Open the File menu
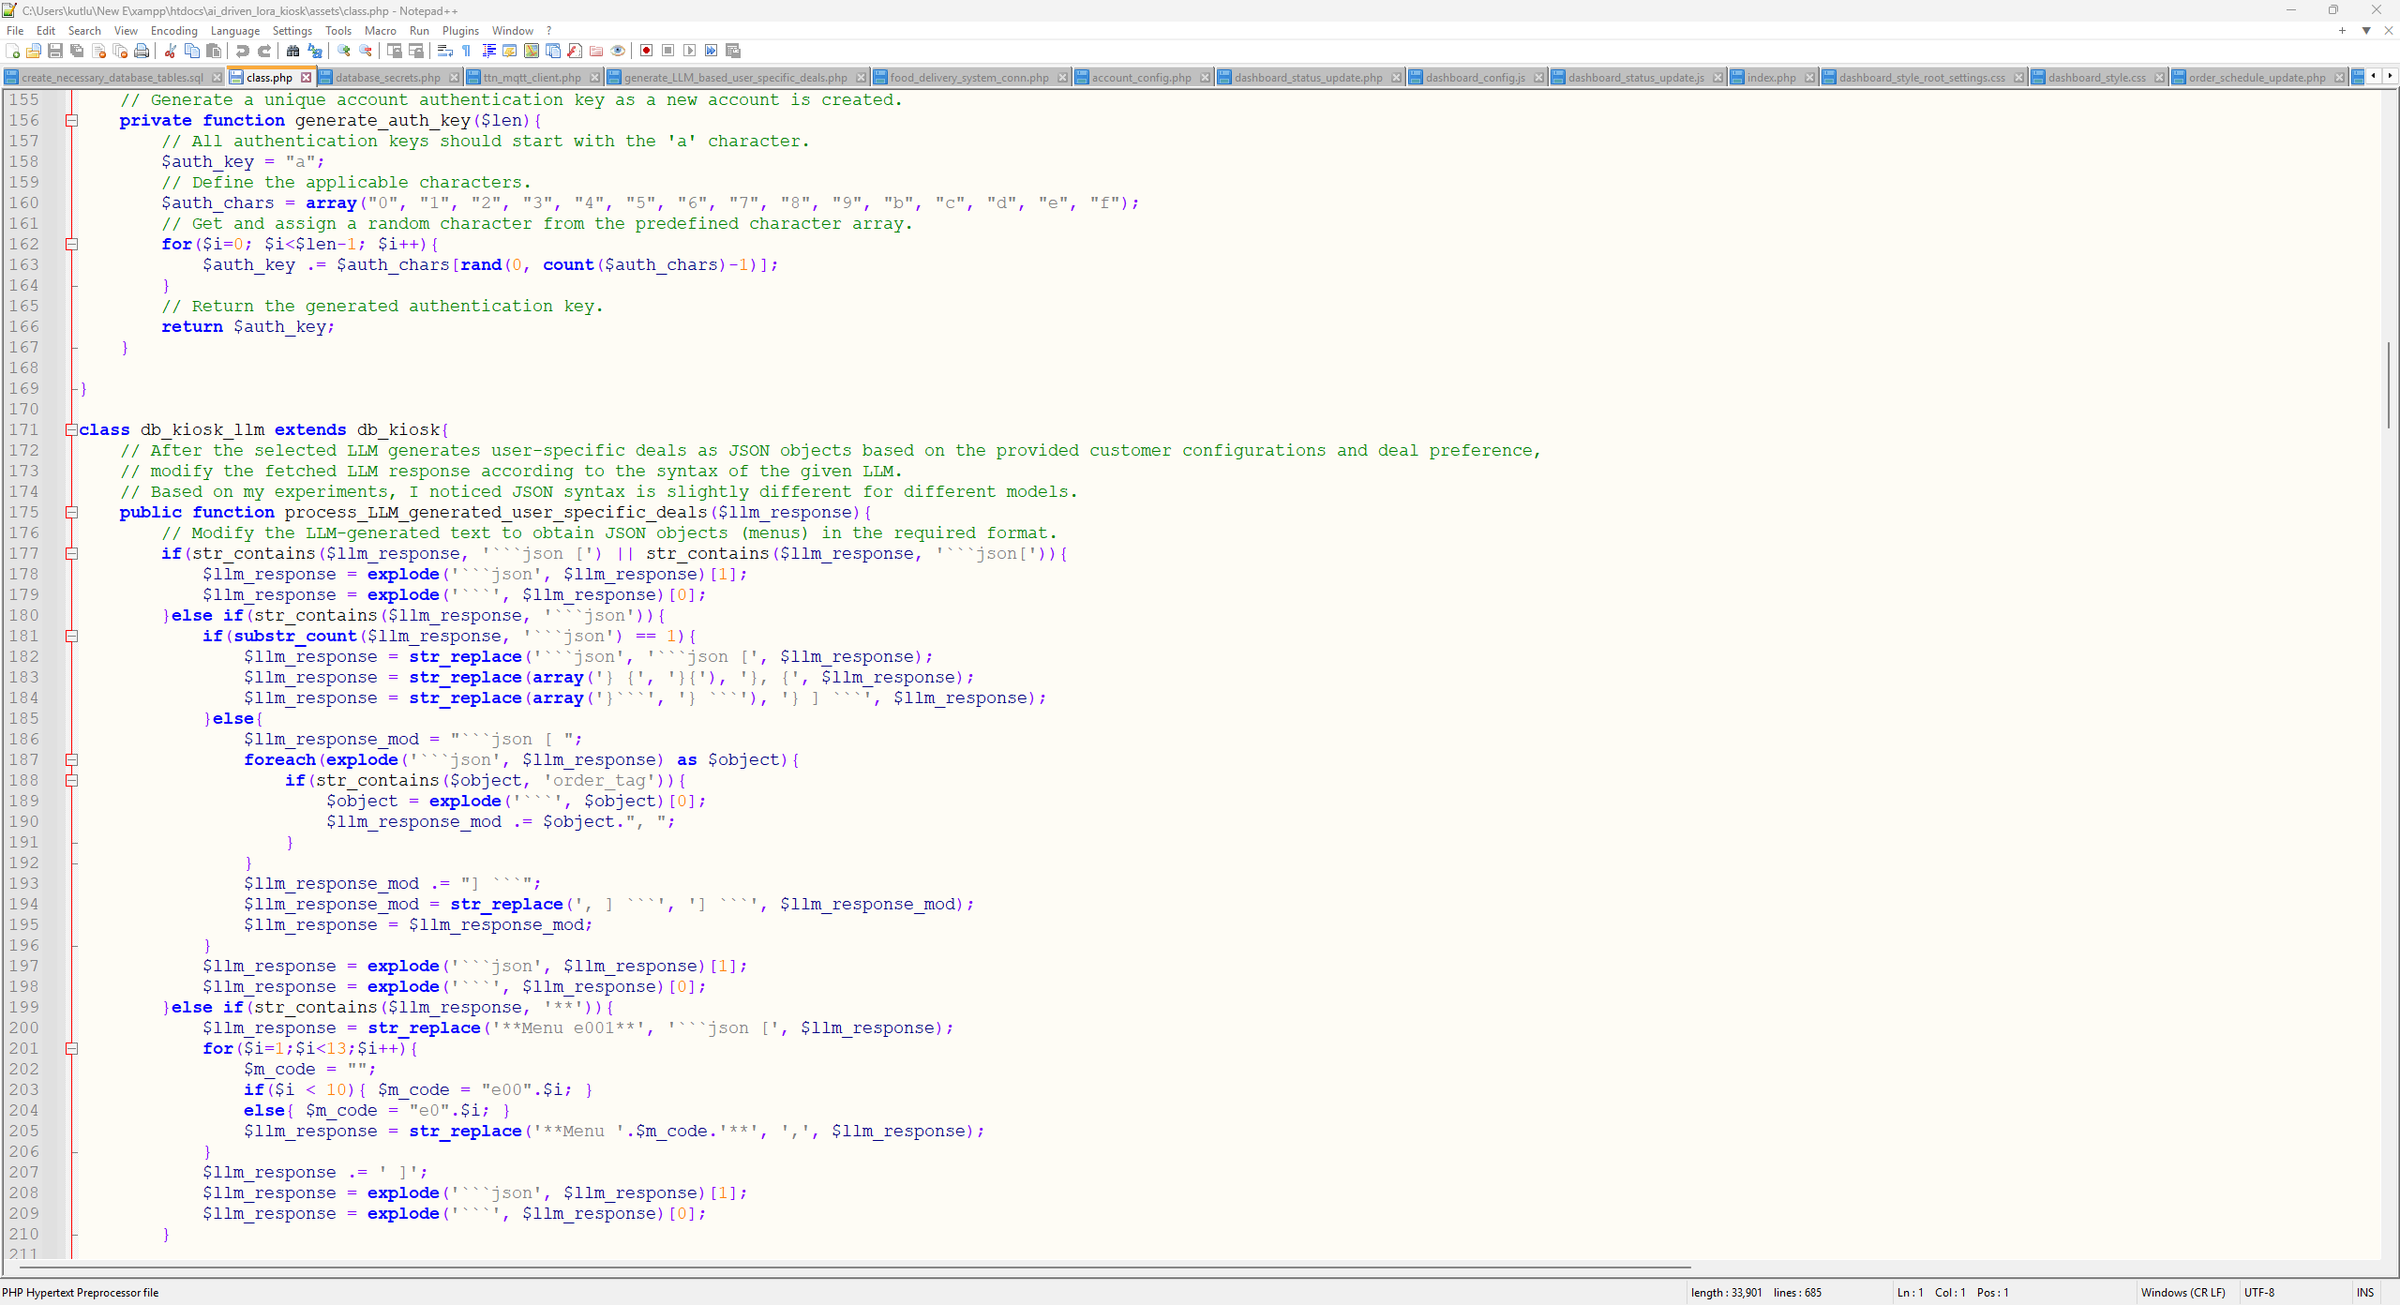The height and width of the screenshot is (1305, 2400). tap(15, 31)
